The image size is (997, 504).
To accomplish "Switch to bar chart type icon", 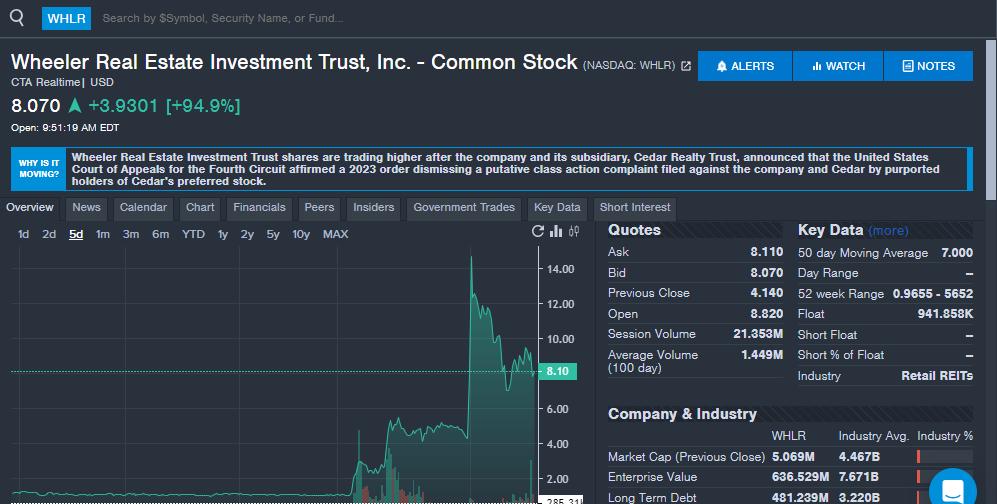I will [556, 231].
